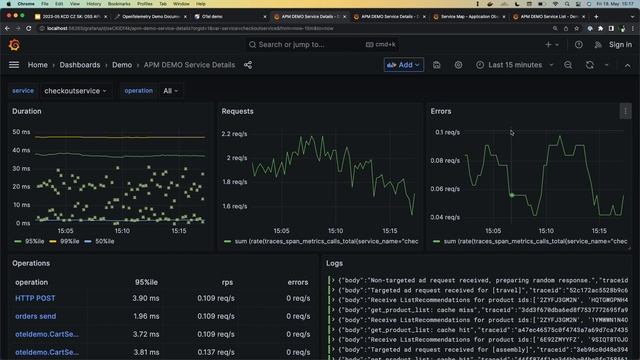Reload the page in Chrome
Image resolution: width=640 pixels, height=360 pixels.
point(29,29)
